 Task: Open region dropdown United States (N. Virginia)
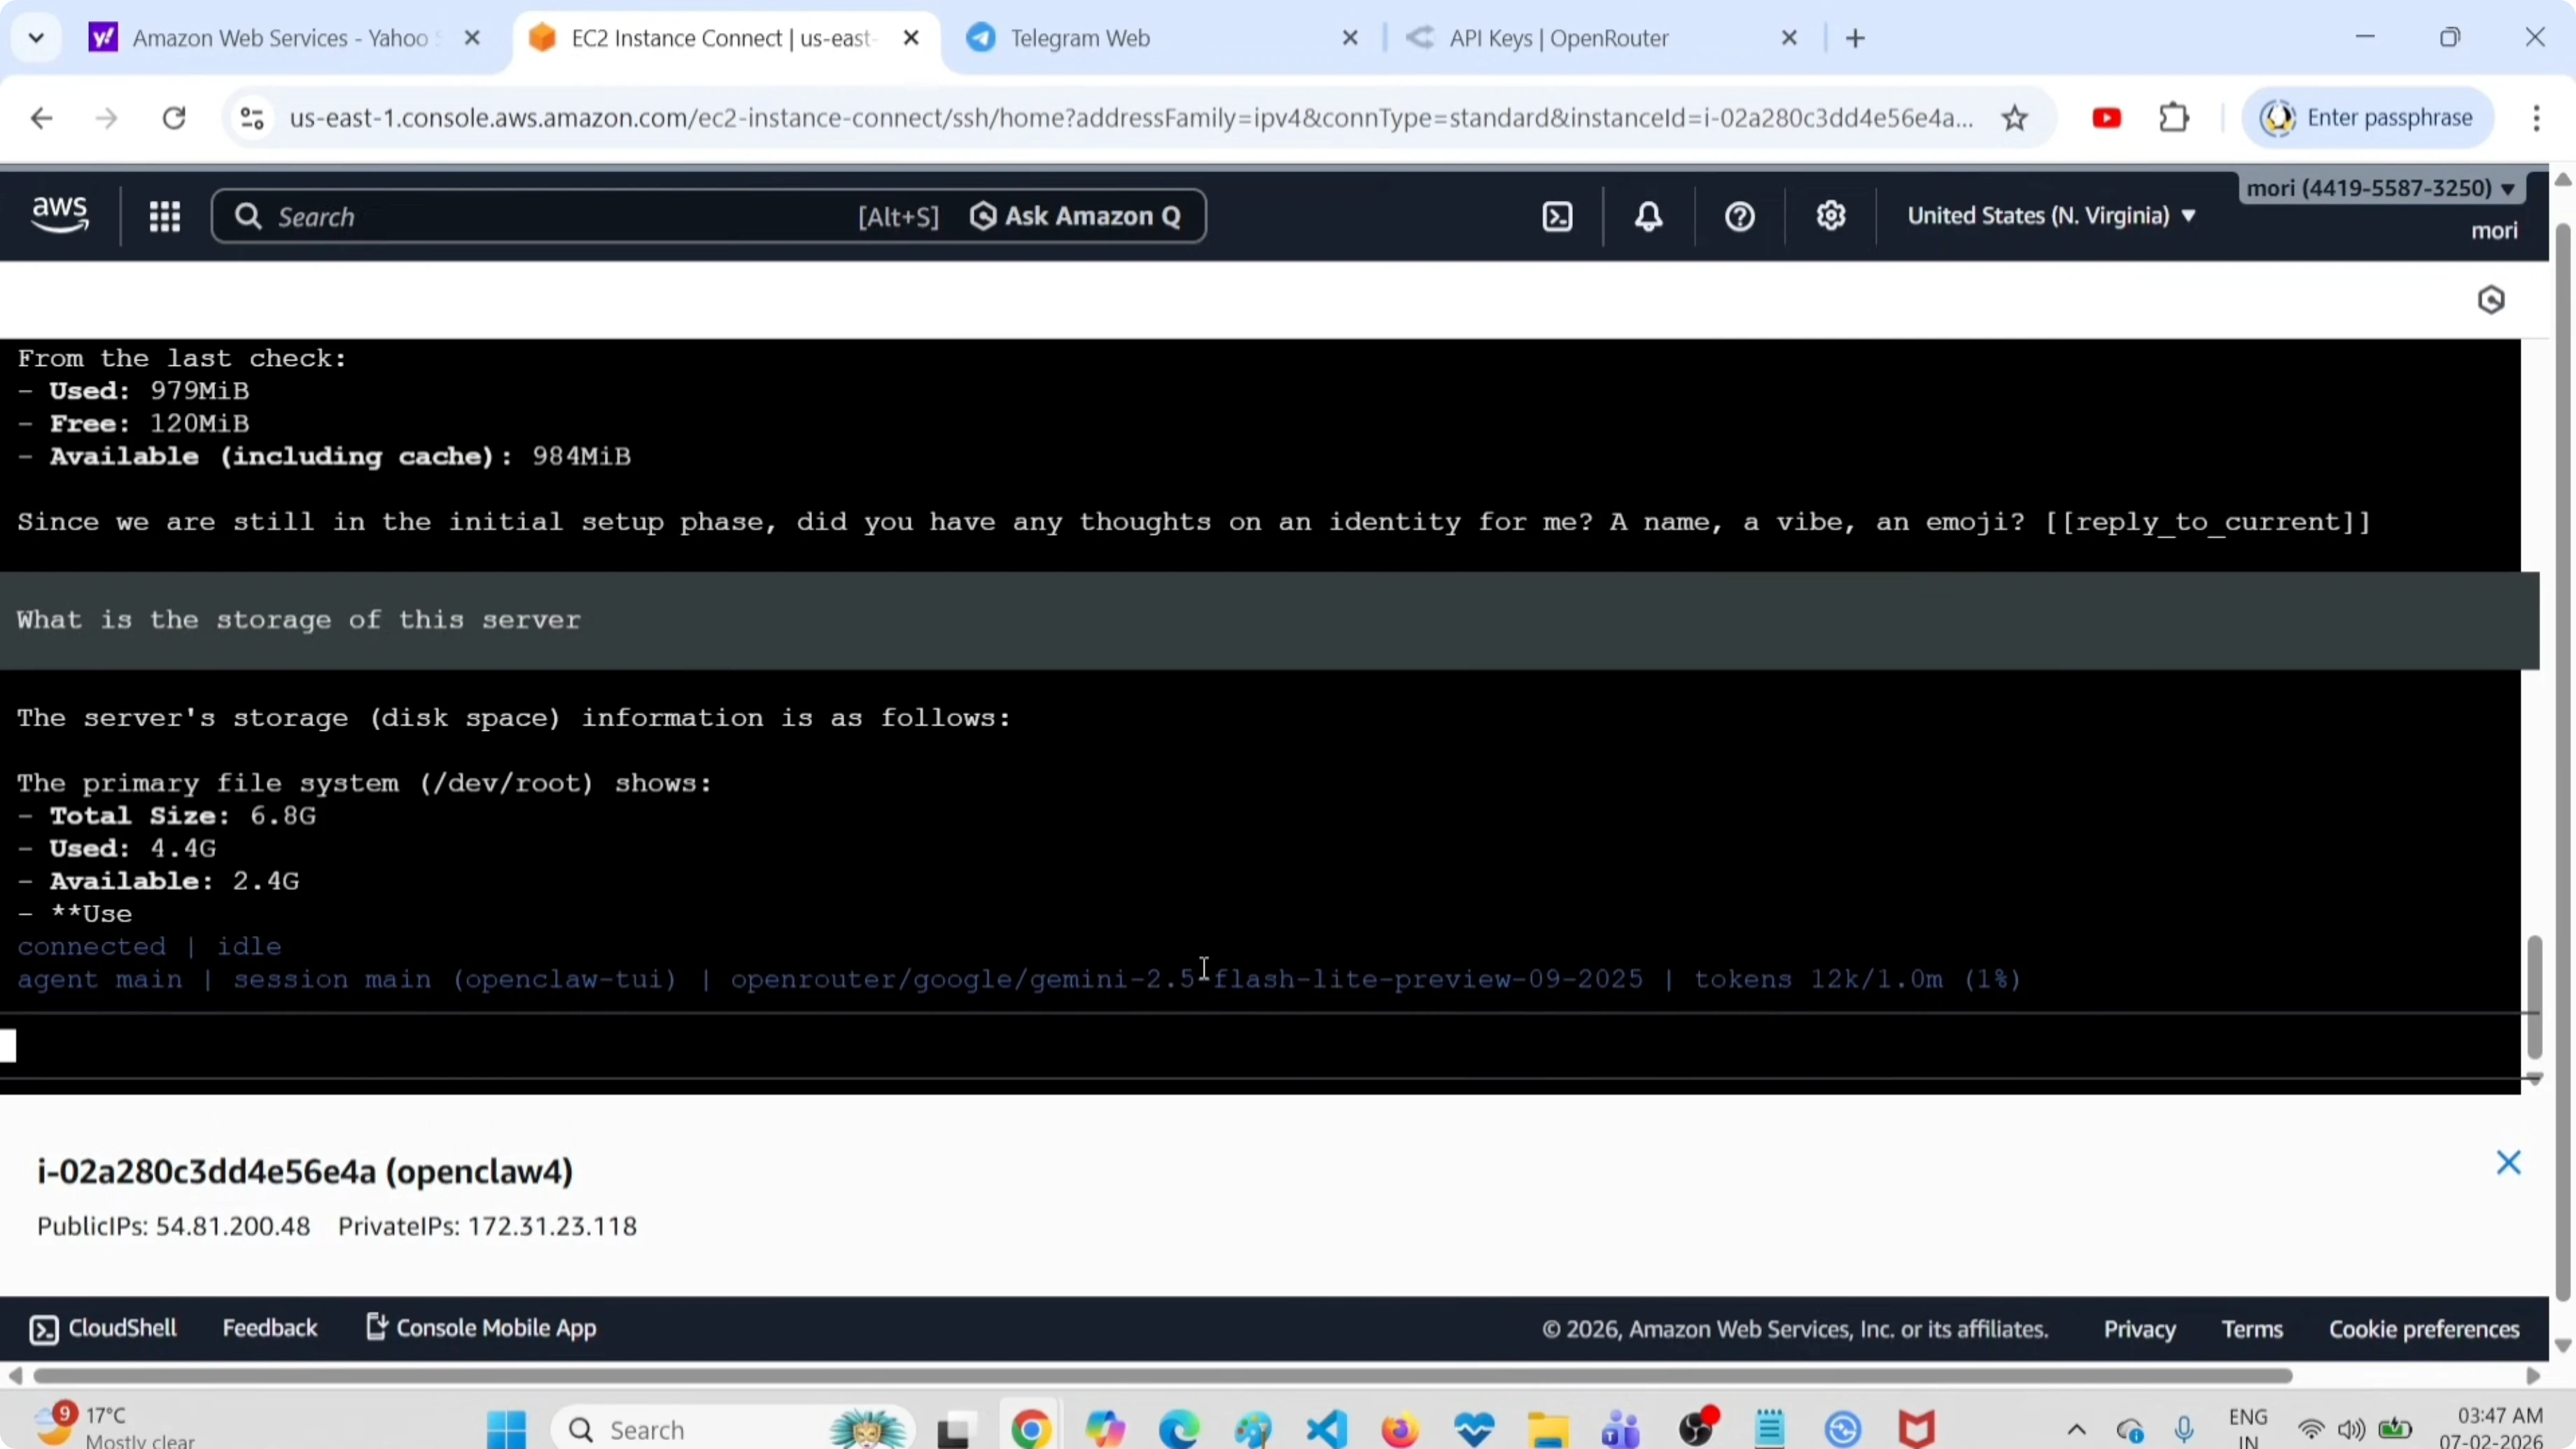(2052, 215)
